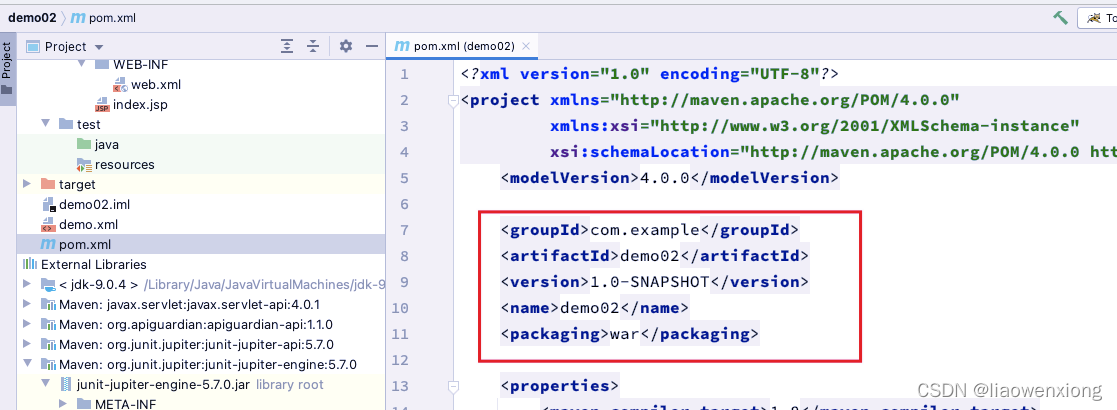Collapse Maven junit-jupiter-engine:5.7.0 library
Viewport: 1117px width, 410px height.
[27, 364]
